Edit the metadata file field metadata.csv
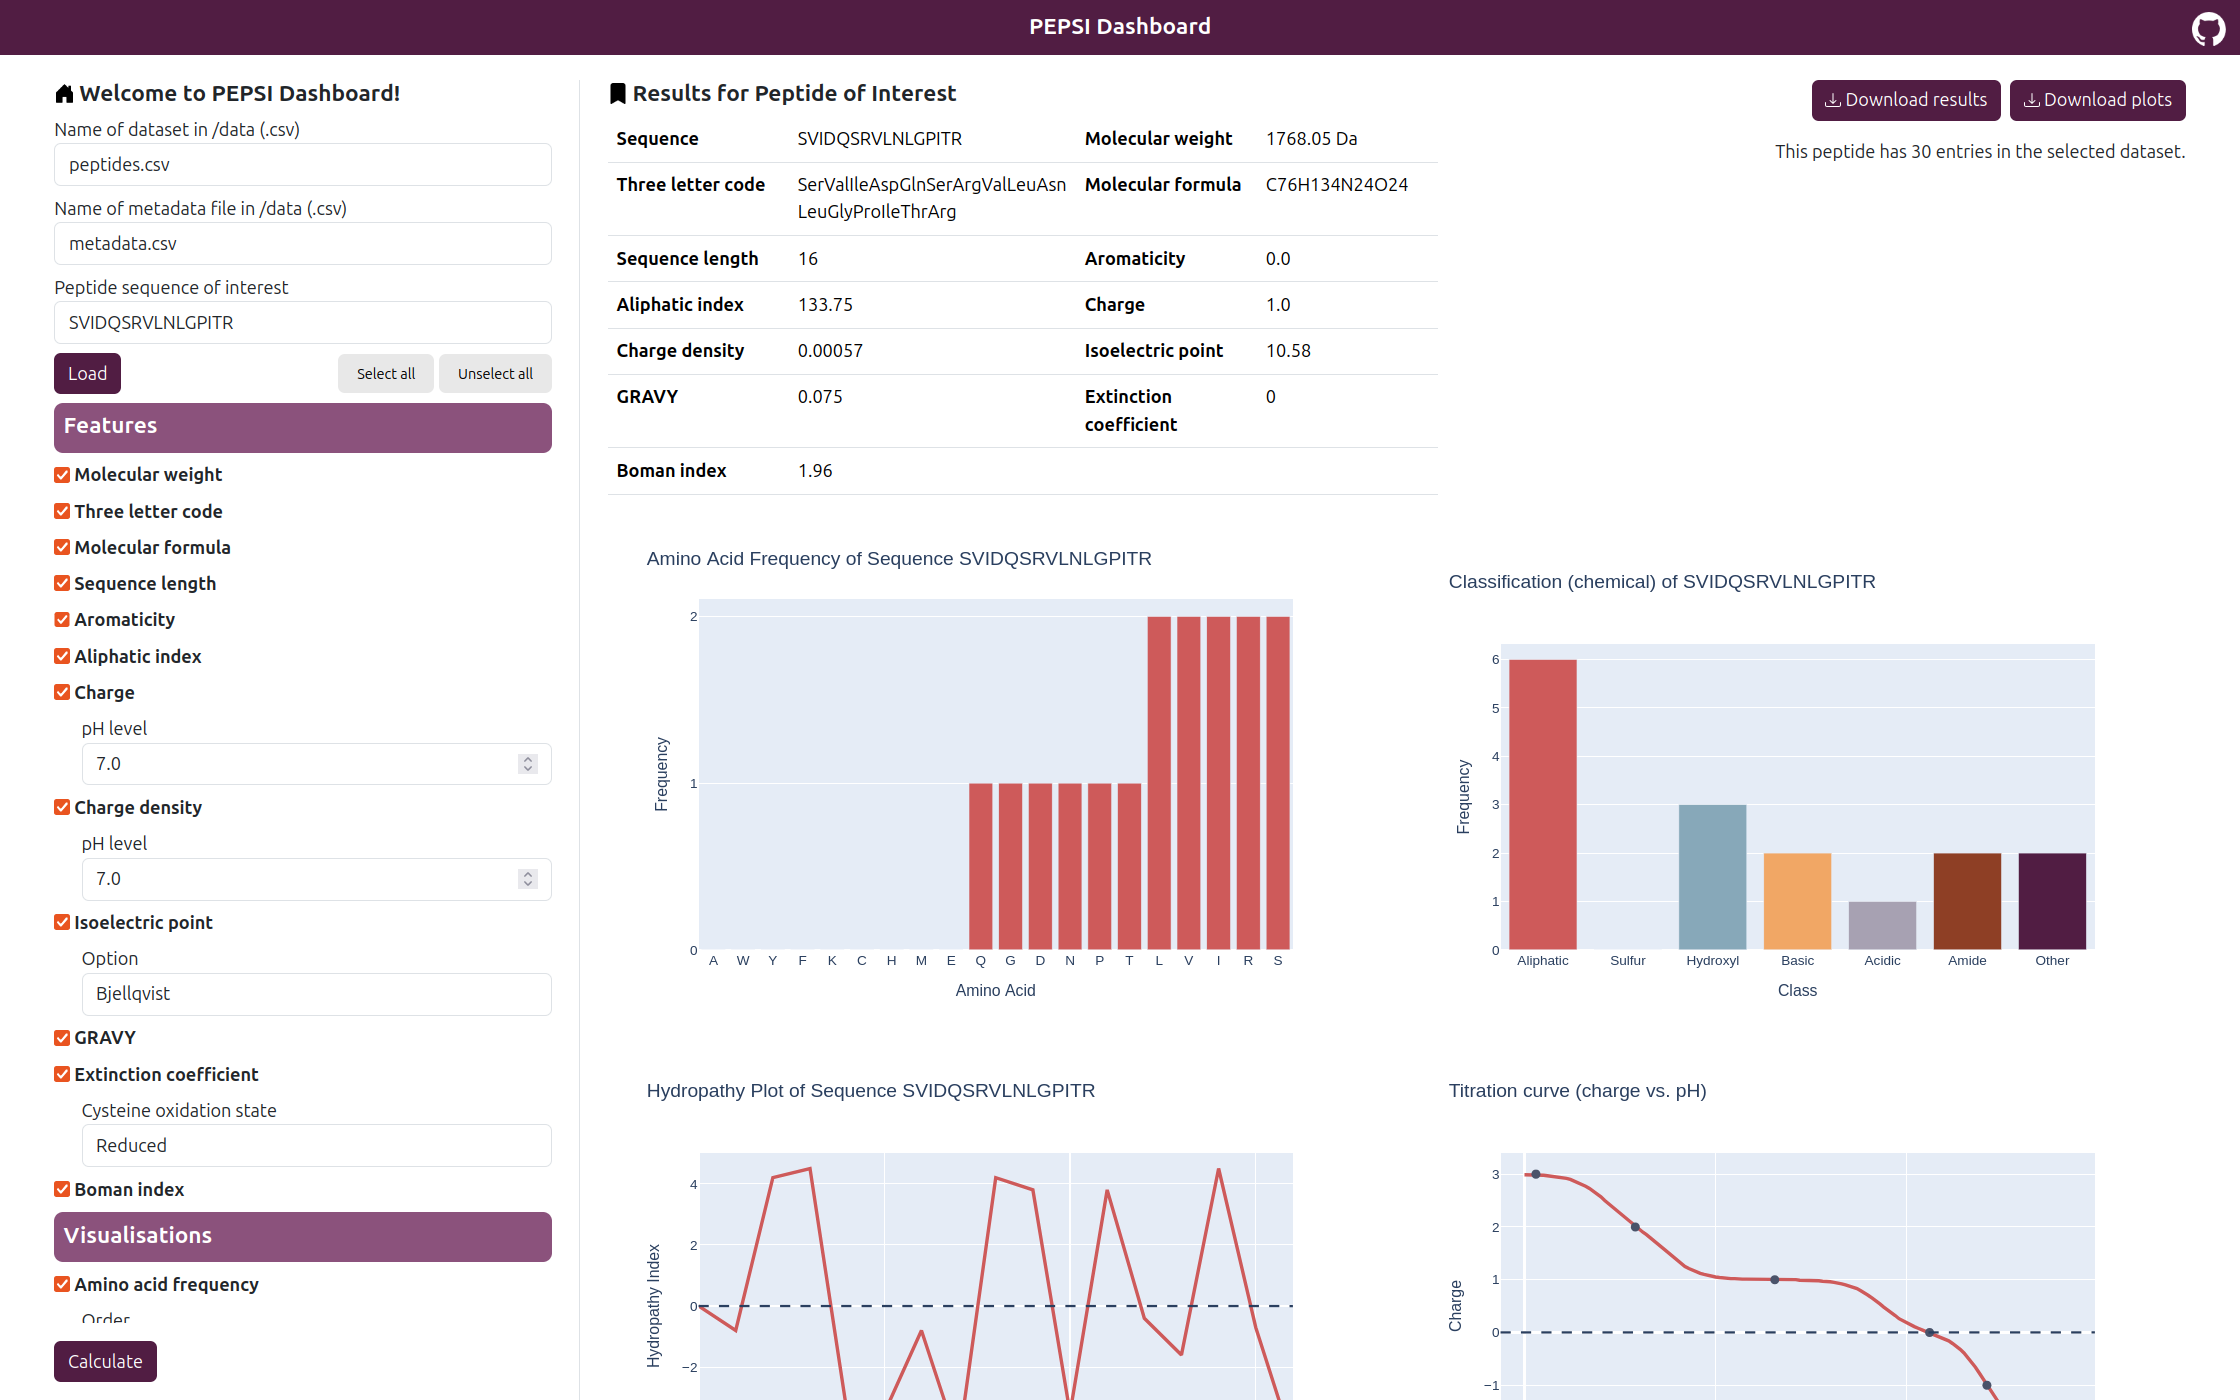Screen dimensions: 2240x1400 click(303, 244)
